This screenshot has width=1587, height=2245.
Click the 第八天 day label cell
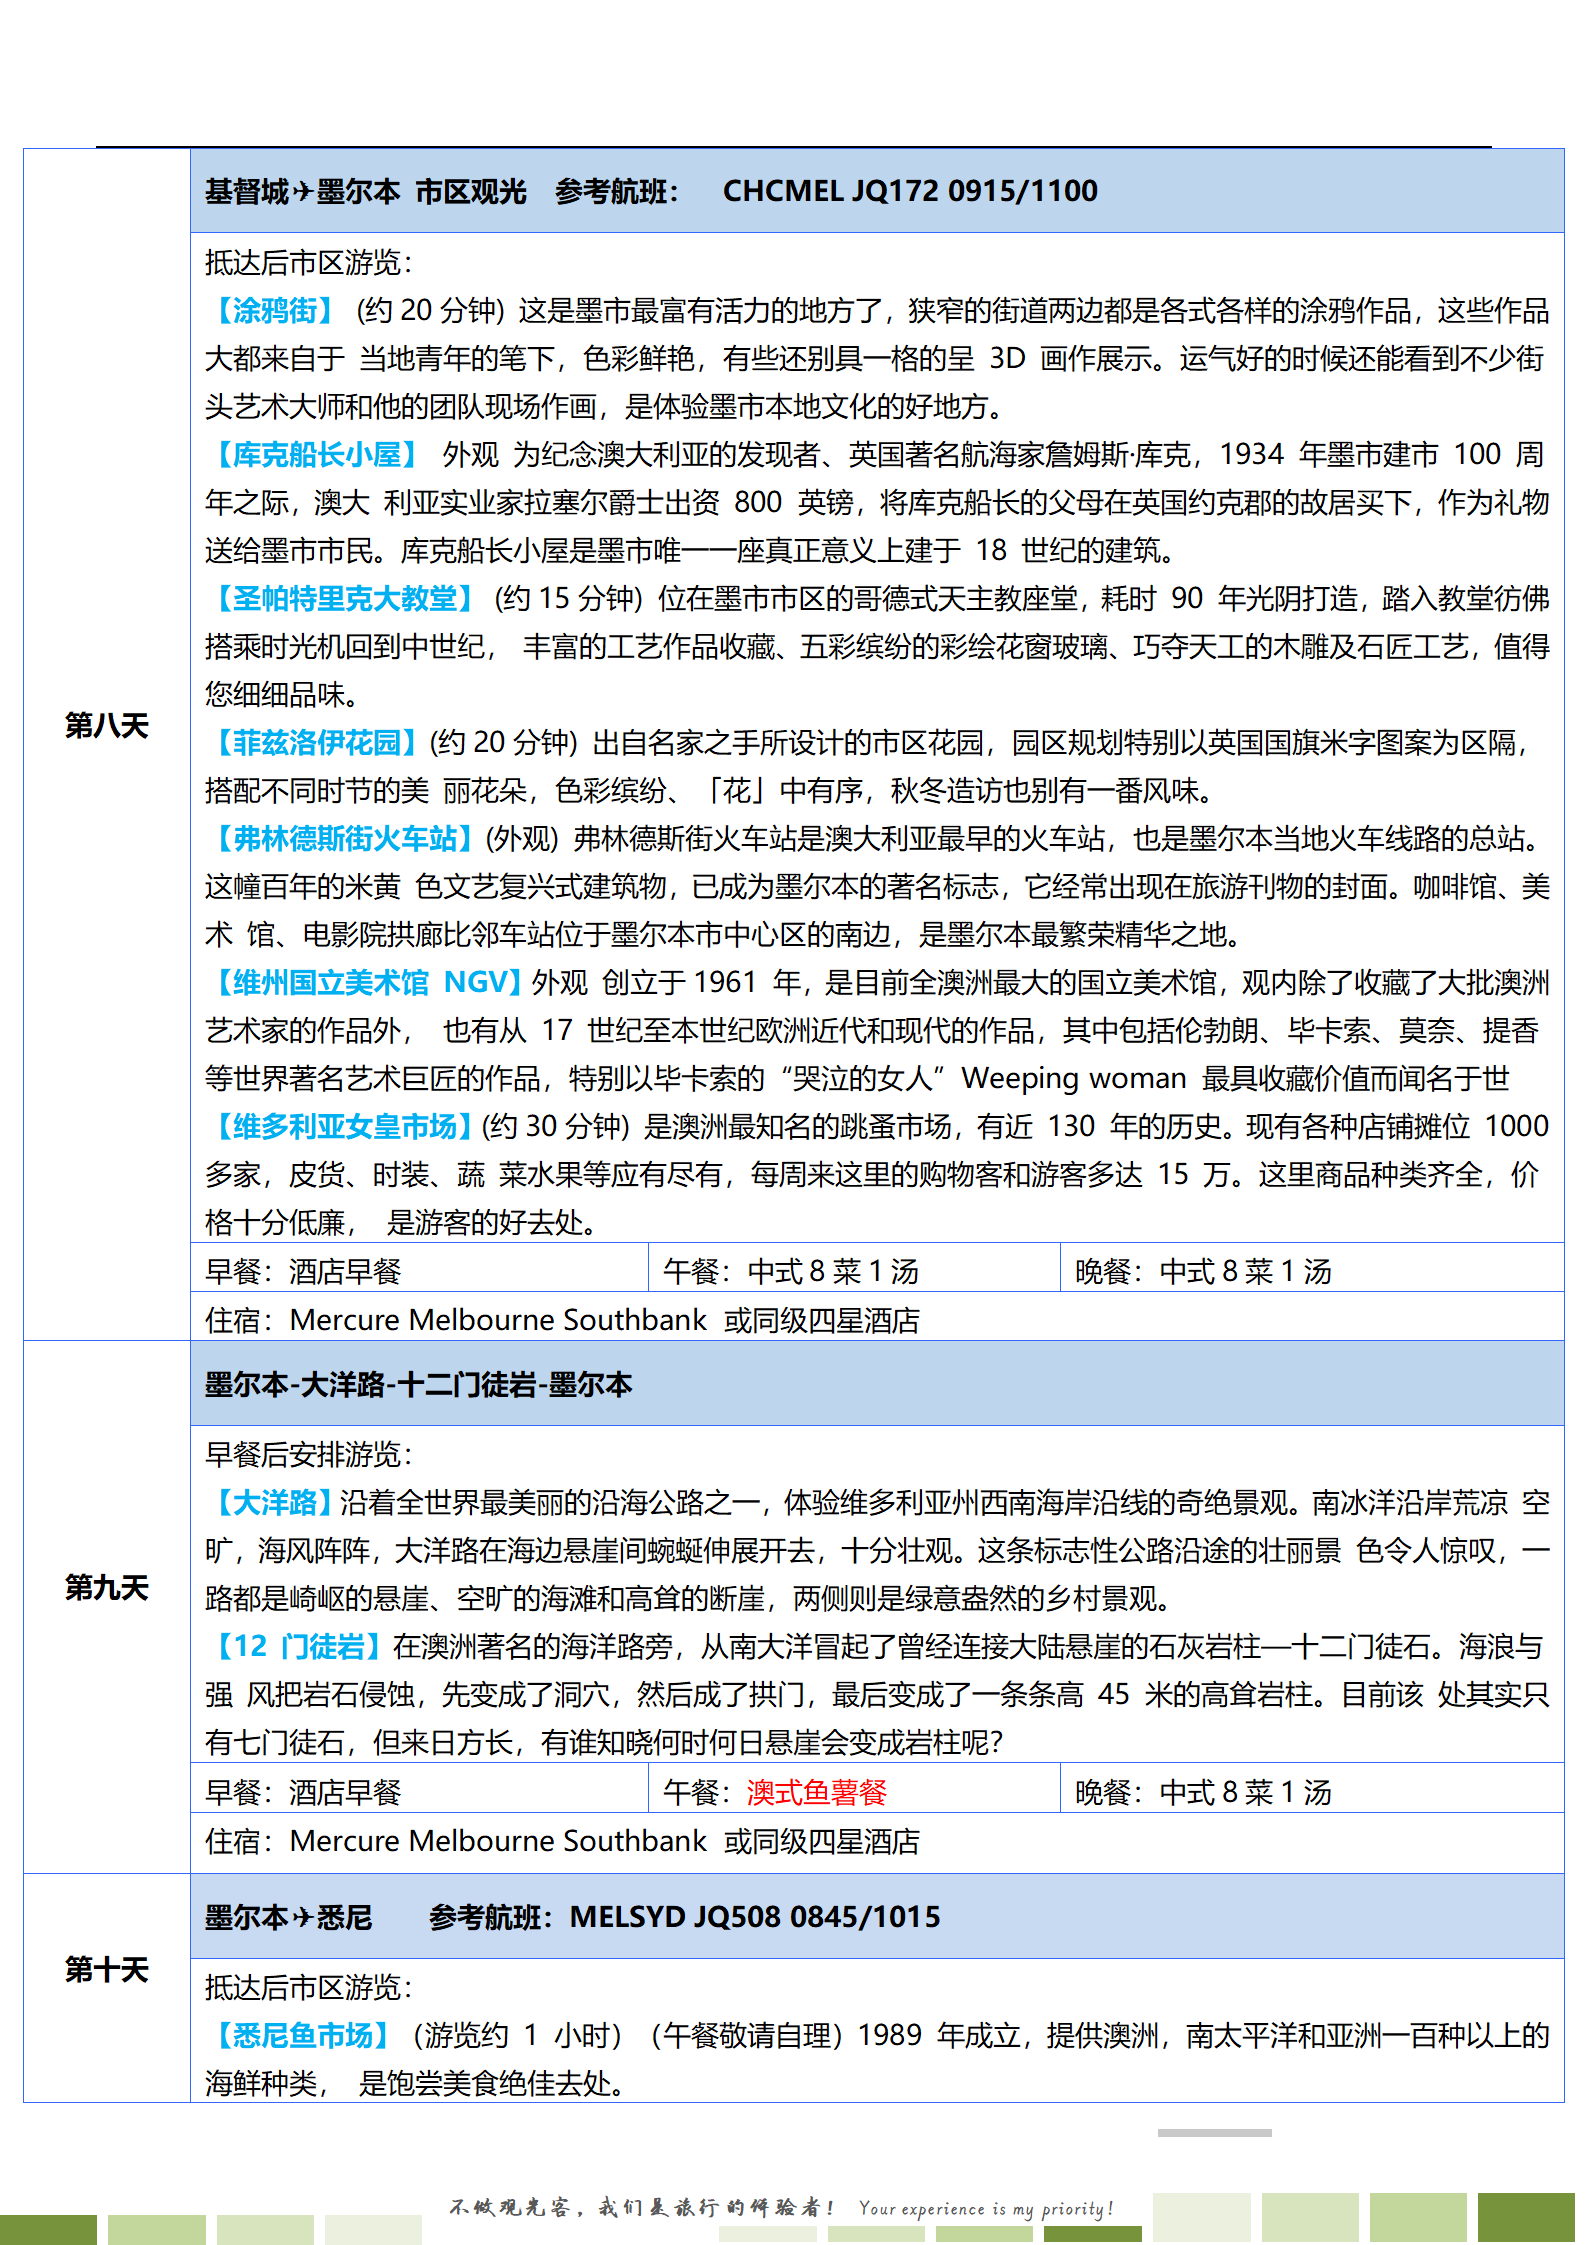tap(107, 726)
